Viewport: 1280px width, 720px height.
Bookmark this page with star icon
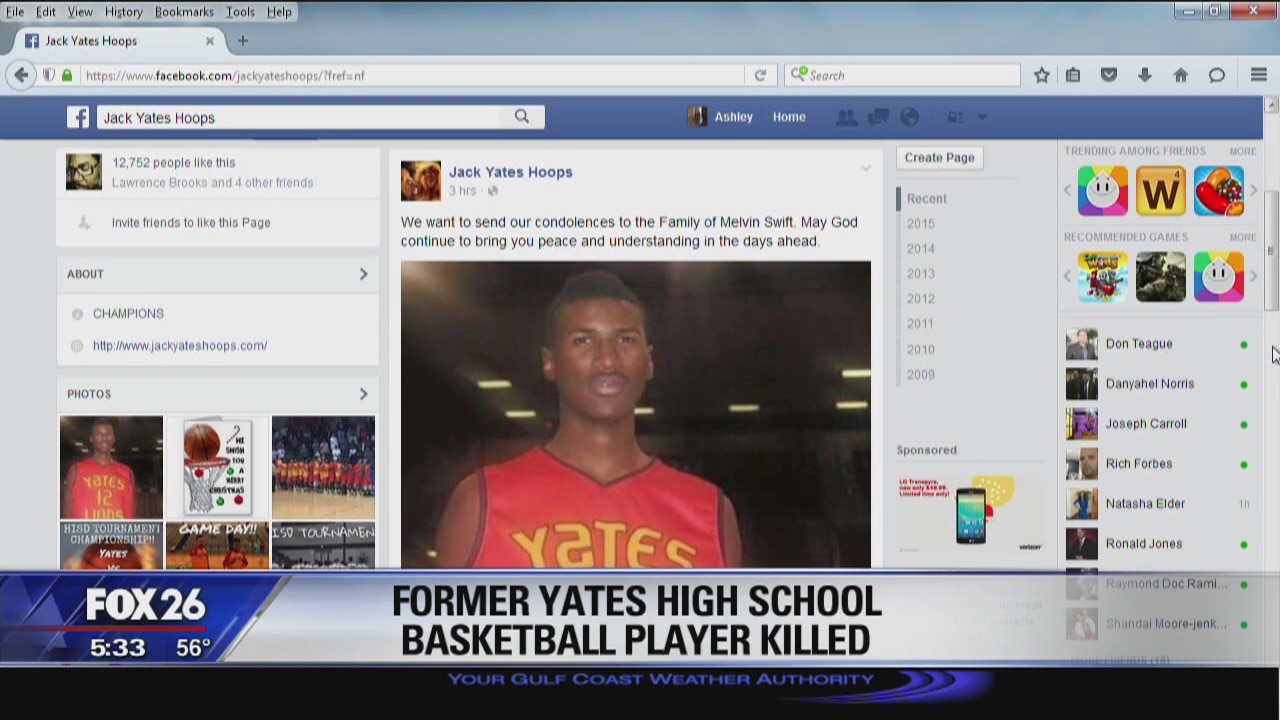point(1042,75)
